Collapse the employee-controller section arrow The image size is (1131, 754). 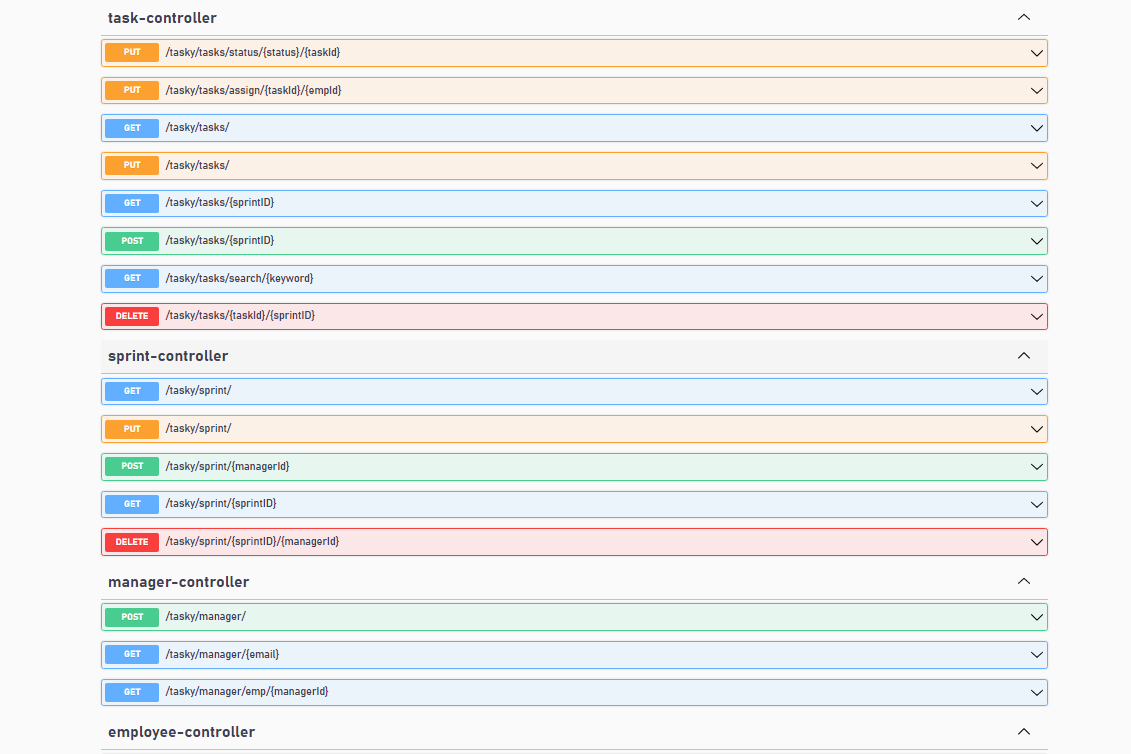[1023, 732]
